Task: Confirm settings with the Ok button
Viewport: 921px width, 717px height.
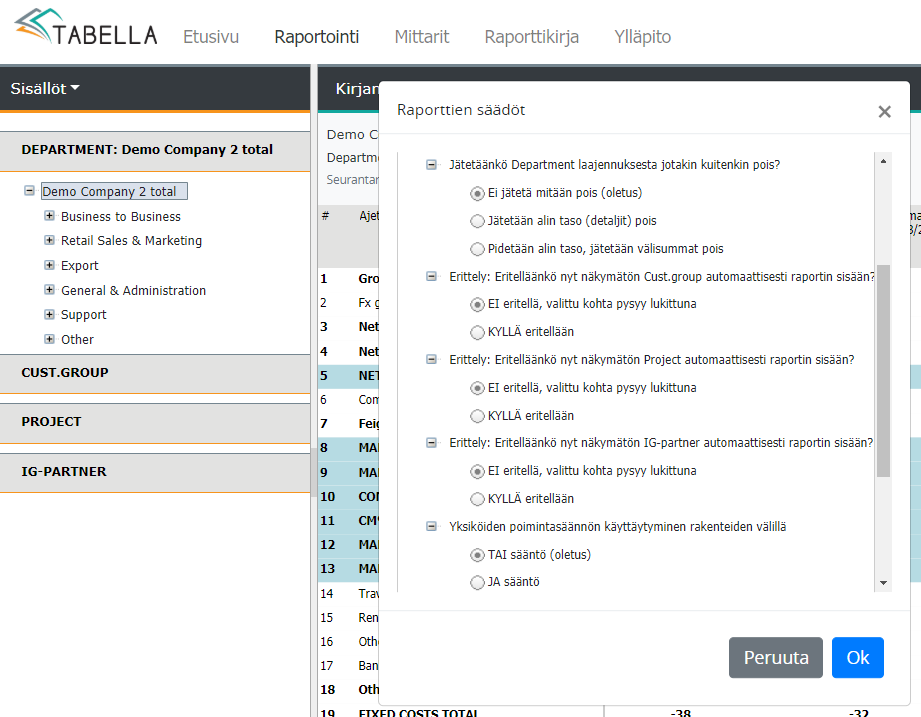Action: (857, 657)
